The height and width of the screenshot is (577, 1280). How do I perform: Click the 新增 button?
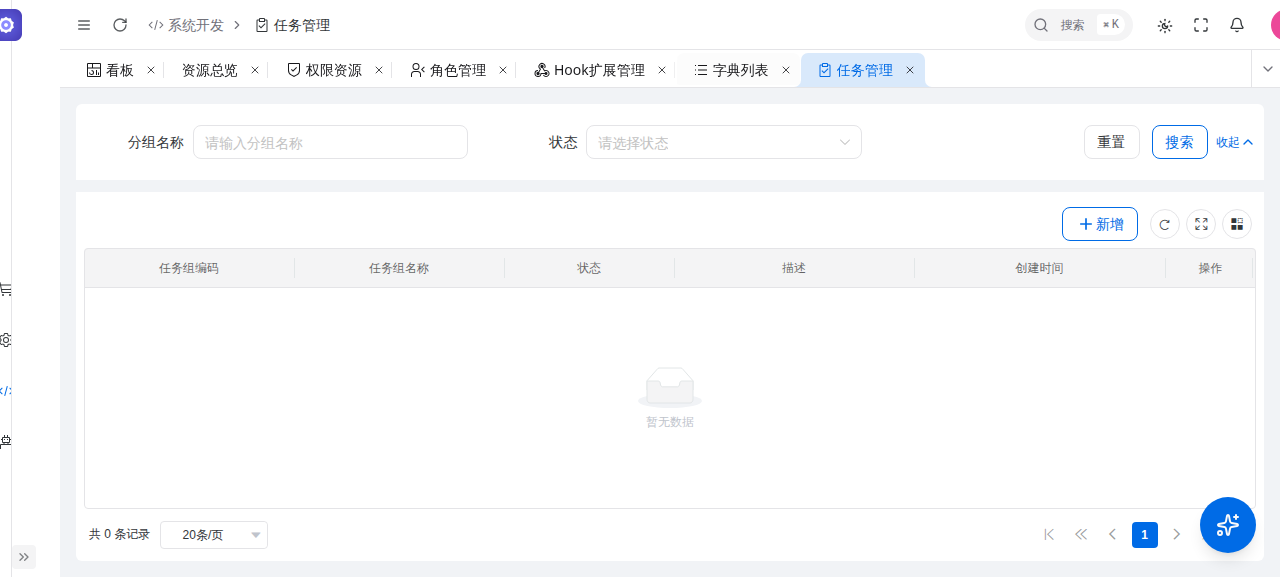tap(1100, 224)
